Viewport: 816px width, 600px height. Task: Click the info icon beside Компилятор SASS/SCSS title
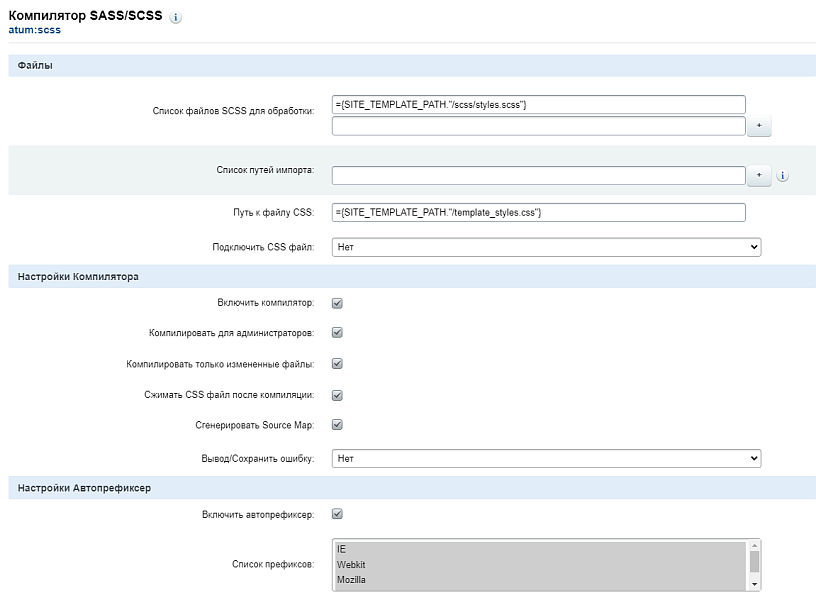[x=176, y=18]
